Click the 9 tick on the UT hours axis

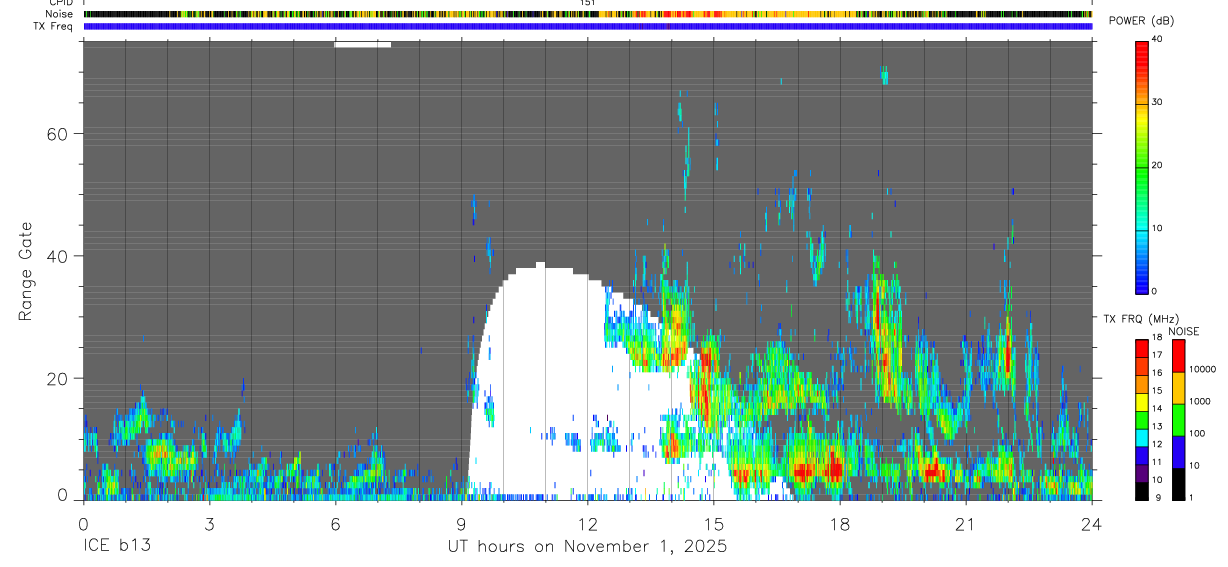coord(462,524)
